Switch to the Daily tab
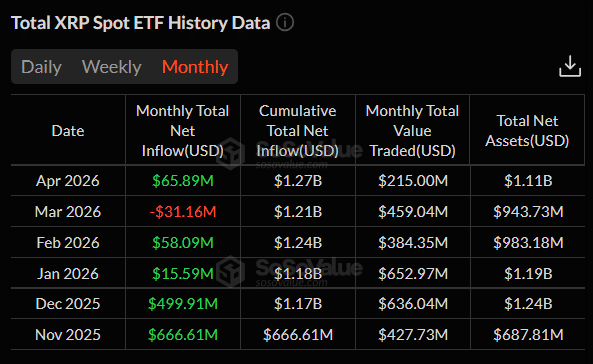The image size is (593, 364). [41, 67]
